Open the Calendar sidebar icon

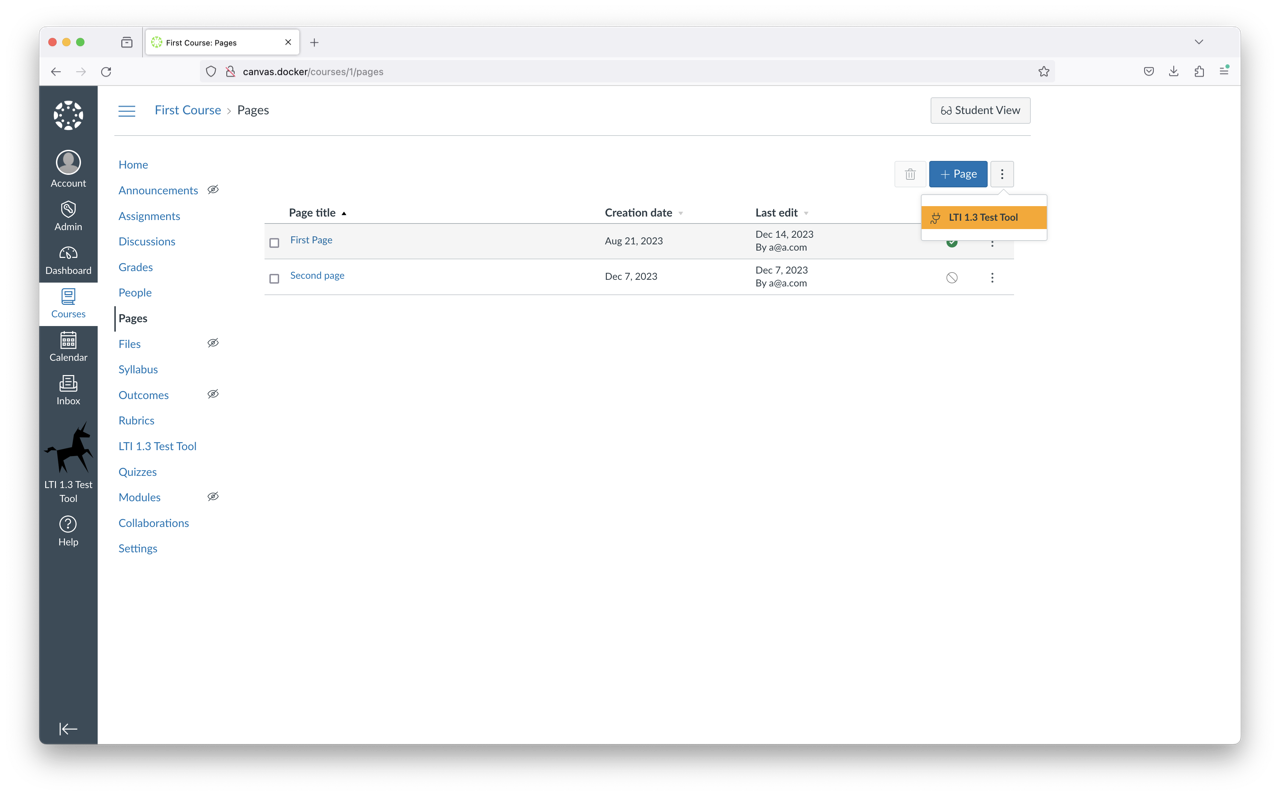68,346
